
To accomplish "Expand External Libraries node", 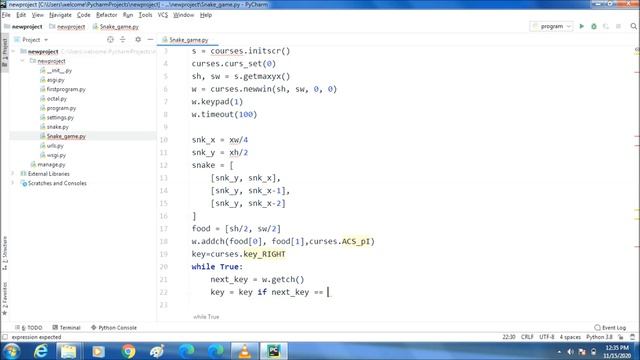I will pyautogui.click(x=13, y=174).
